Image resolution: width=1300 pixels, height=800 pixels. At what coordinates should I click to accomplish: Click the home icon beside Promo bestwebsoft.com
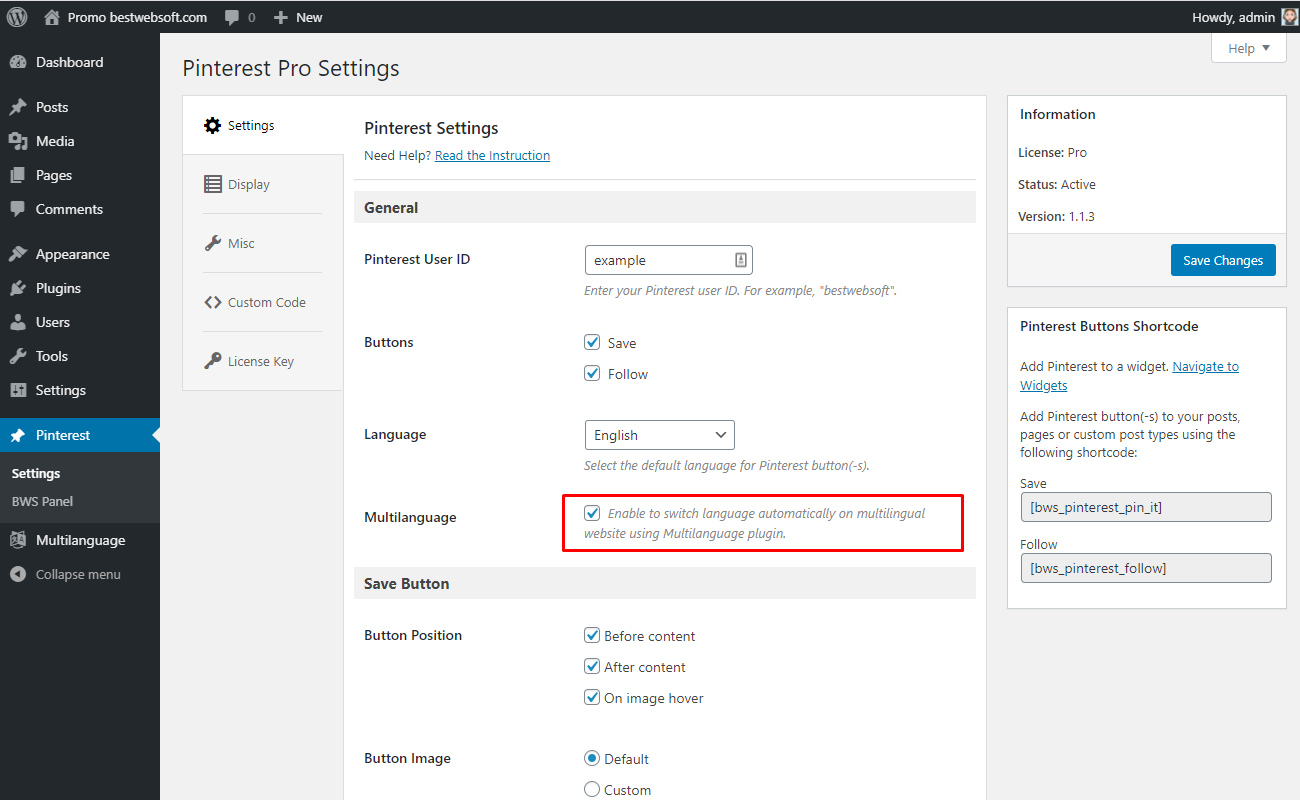pos(52,17)
